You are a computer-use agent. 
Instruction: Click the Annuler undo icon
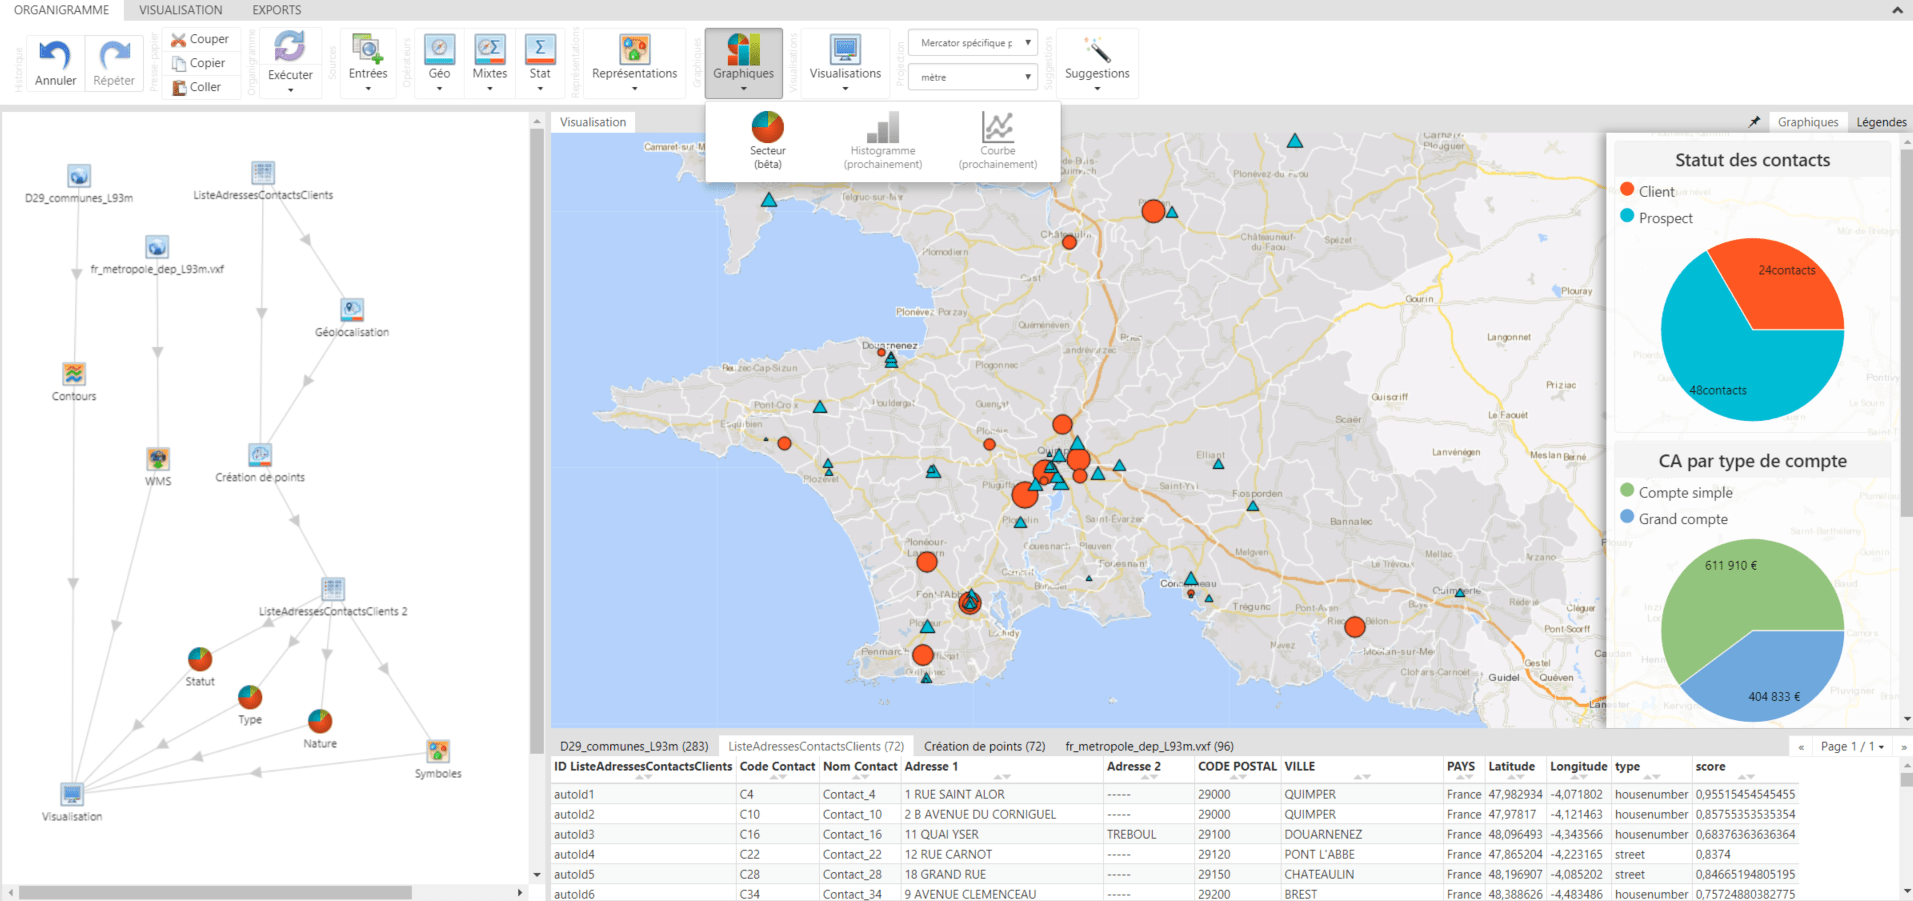point(55,54)
